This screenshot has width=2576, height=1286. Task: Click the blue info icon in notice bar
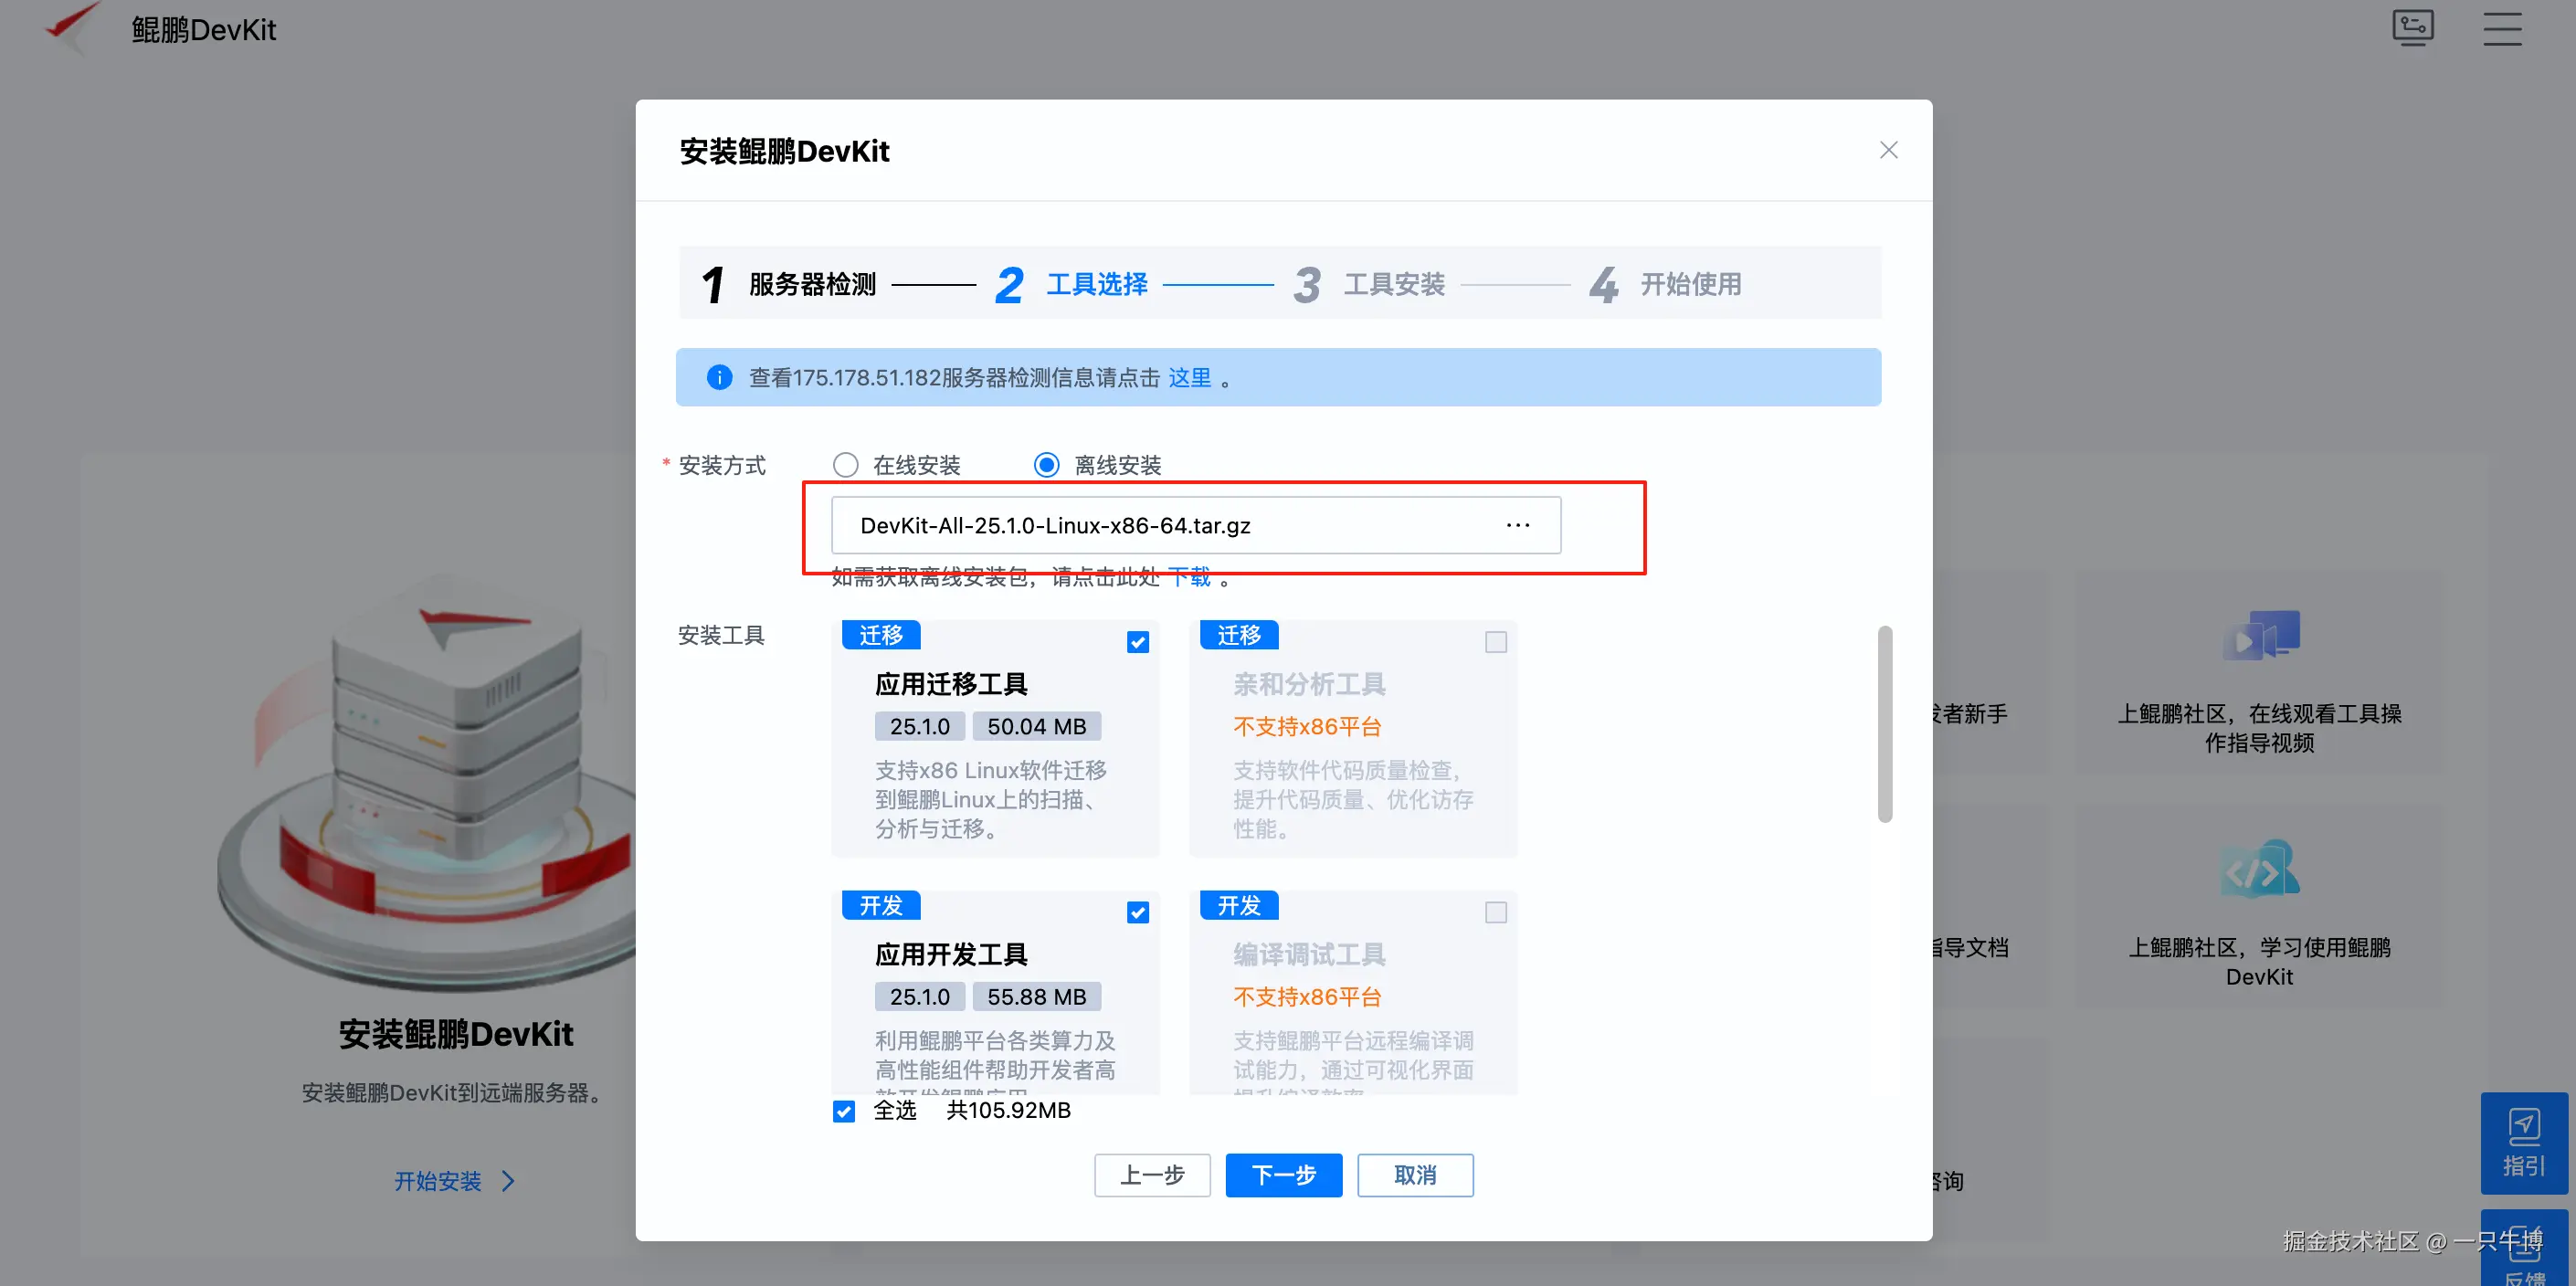click(x=719, y=377)
